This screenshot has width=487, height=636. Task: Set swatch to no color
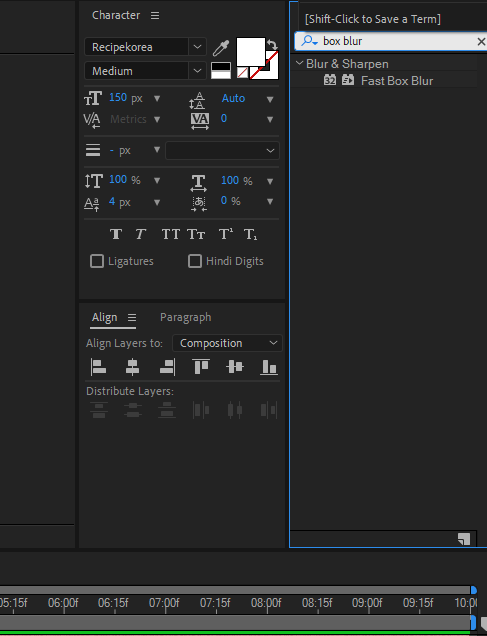(242, 73)
